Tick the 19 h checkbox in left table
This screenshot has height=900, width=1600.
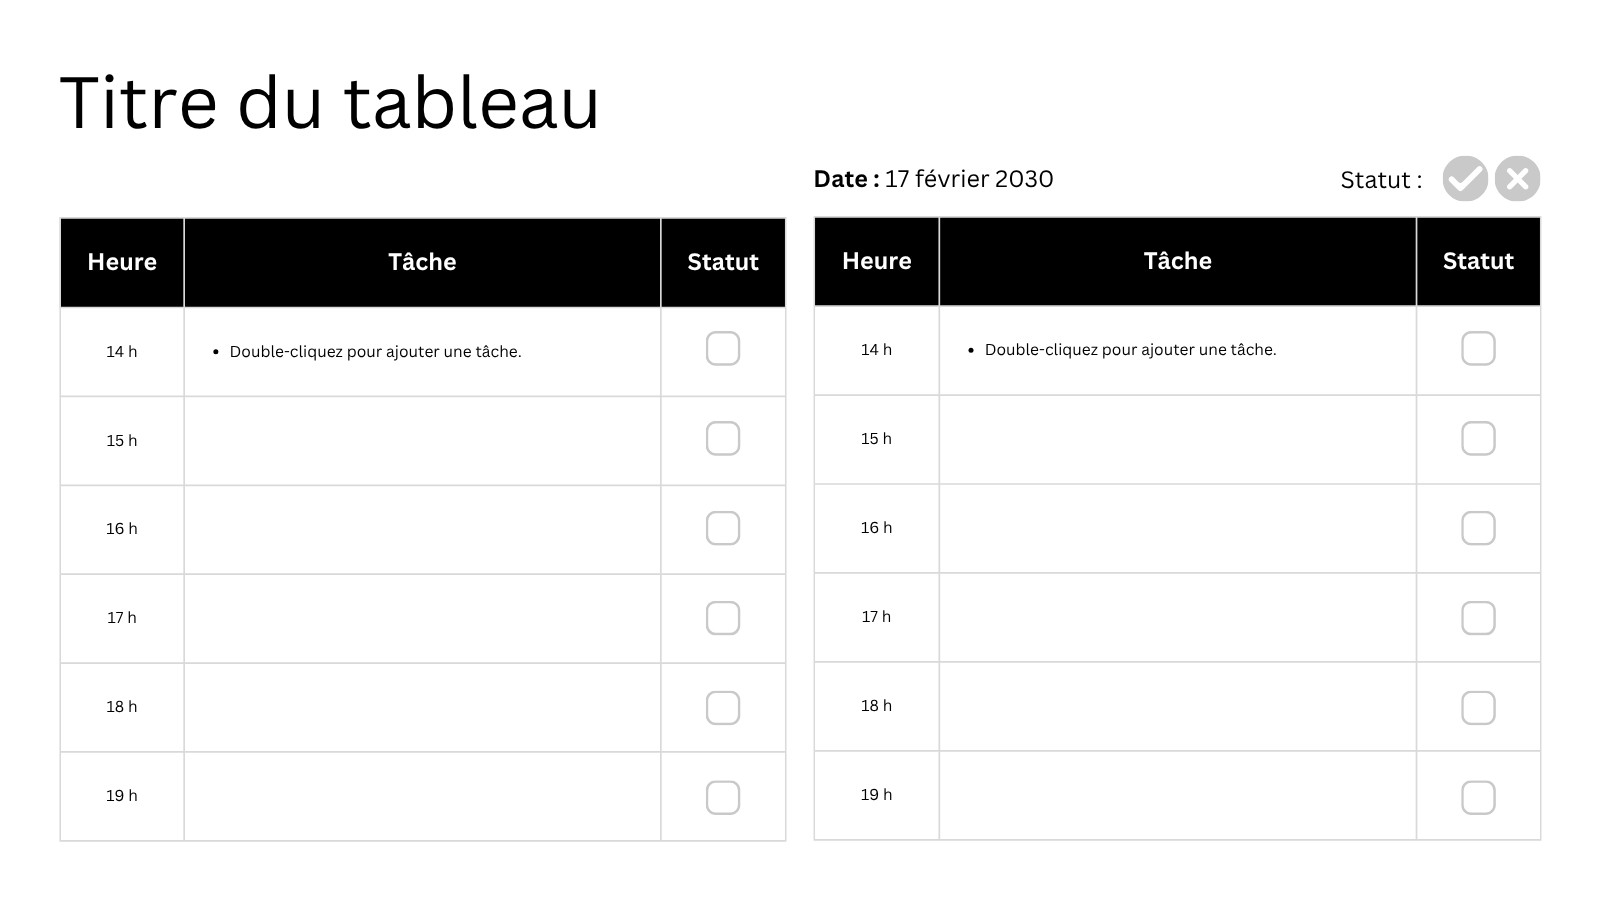(x=723, y=798)
